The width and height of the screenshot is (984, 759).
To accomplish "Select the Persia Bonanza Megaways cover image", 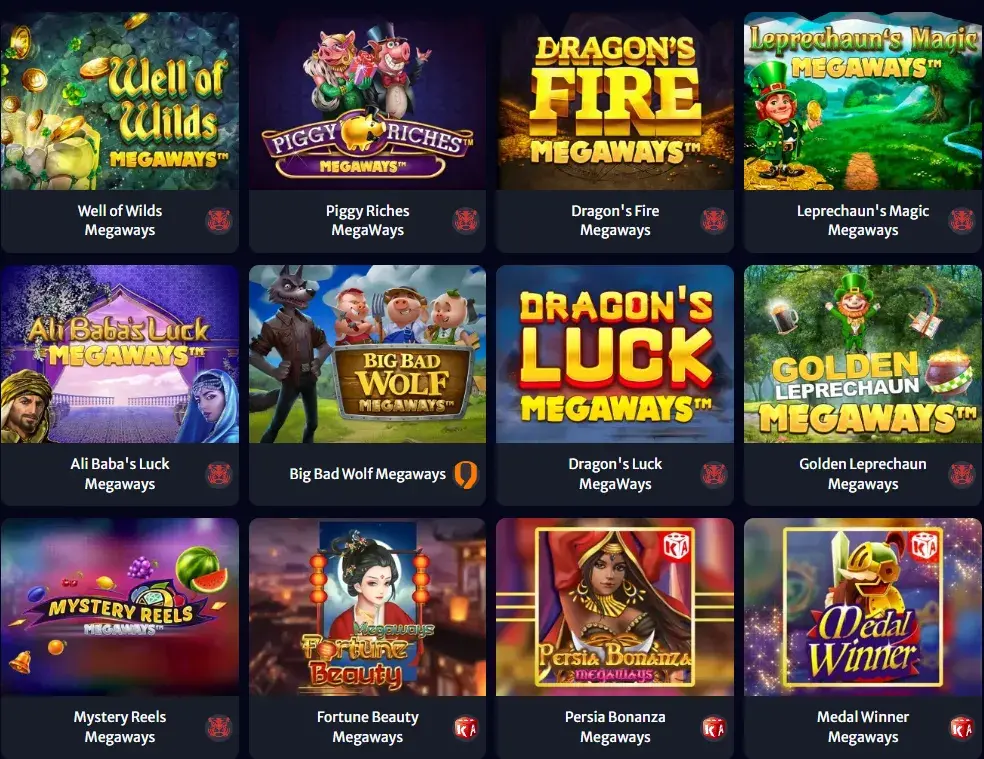I will 615,607.
